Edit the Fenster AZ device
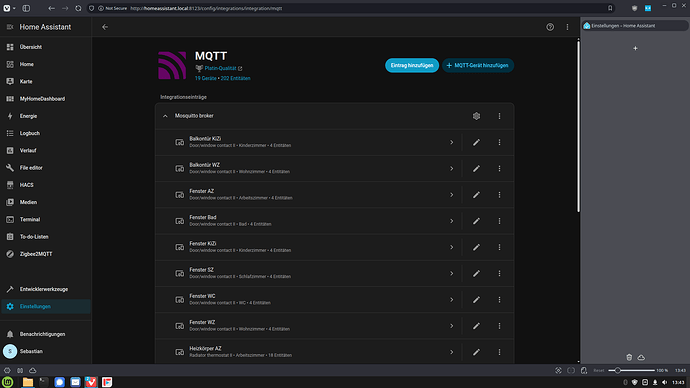 (x=476, y=195)
